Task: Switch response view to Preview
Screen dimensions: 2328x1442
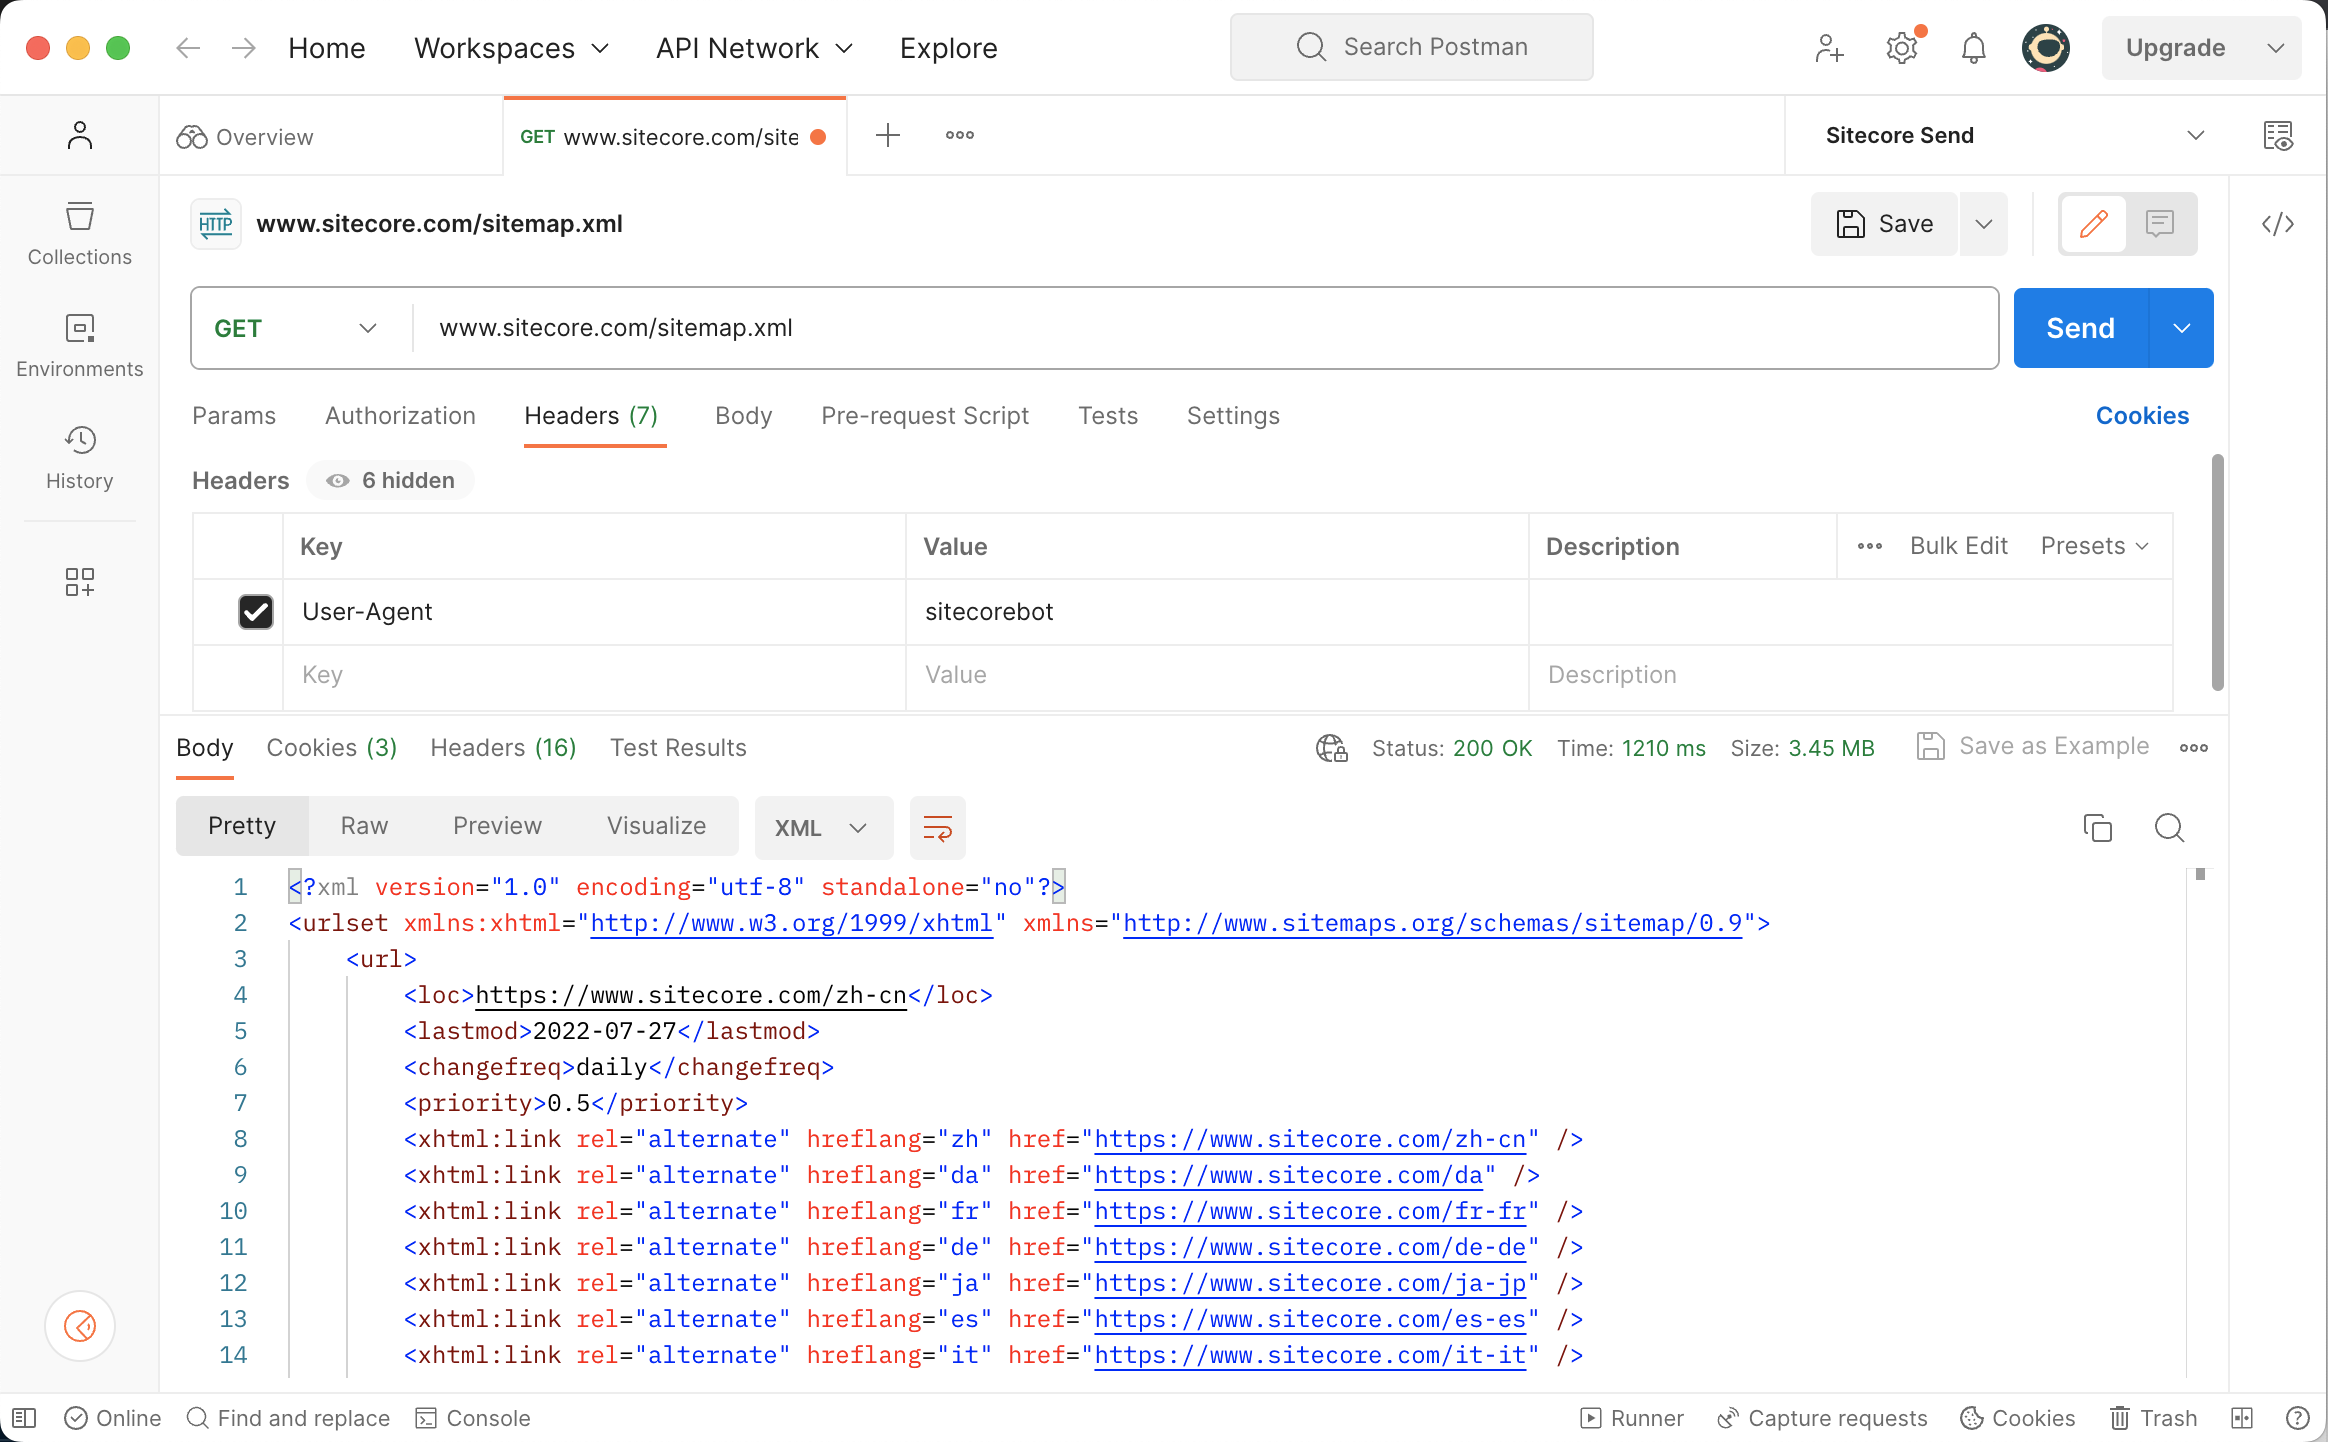Action: (497, 826)
